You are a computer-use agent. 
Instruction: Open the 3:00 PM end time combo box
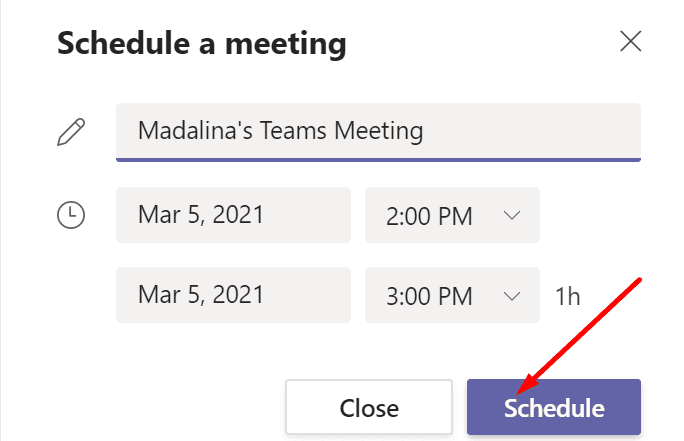click(x=452, y=295)
